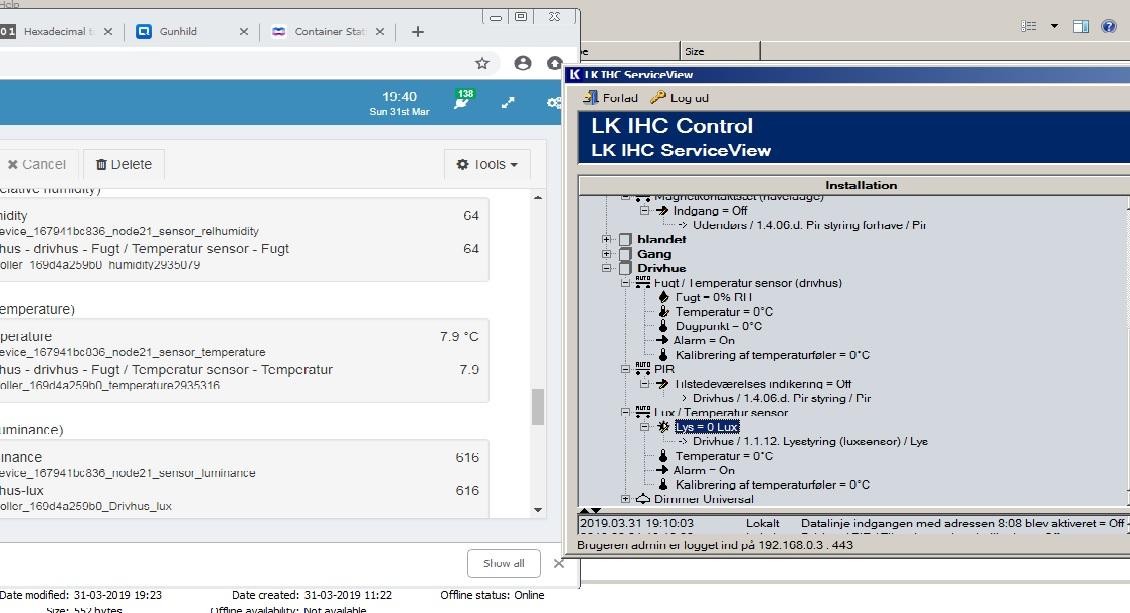Expand the blandet tree node

(x=607, y=240)
